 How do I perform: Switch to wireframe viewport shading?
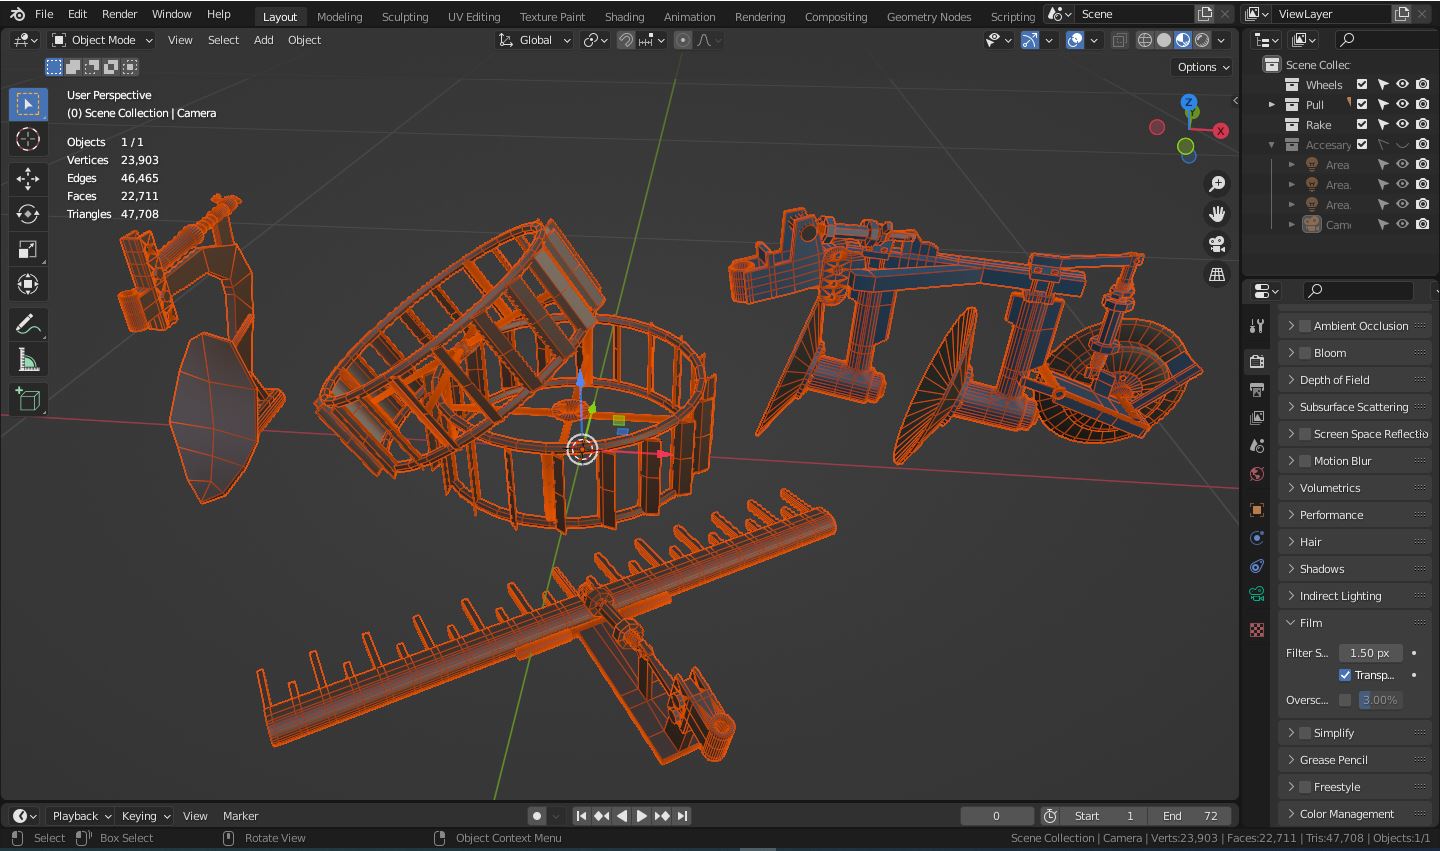point(1145,40)
